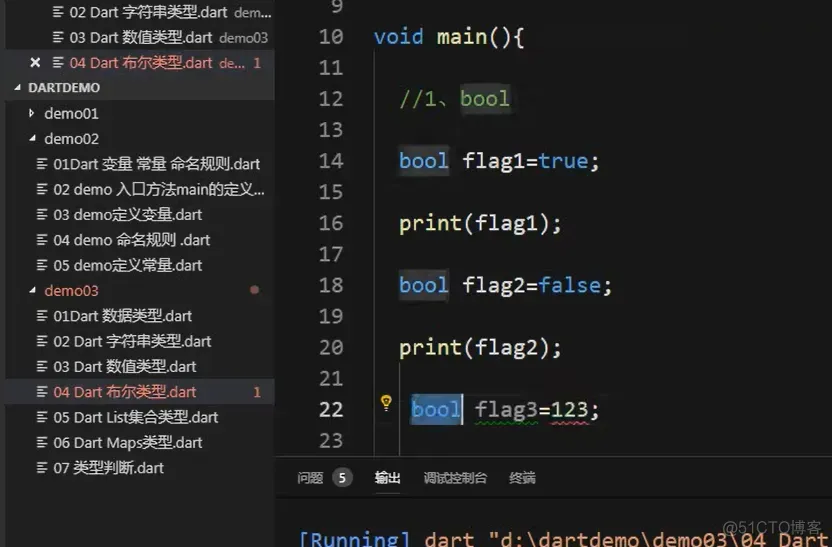Click the file icon of 03 demo定义变量.dart
This screenshot has width=832, height=547.
pos(42,214)
